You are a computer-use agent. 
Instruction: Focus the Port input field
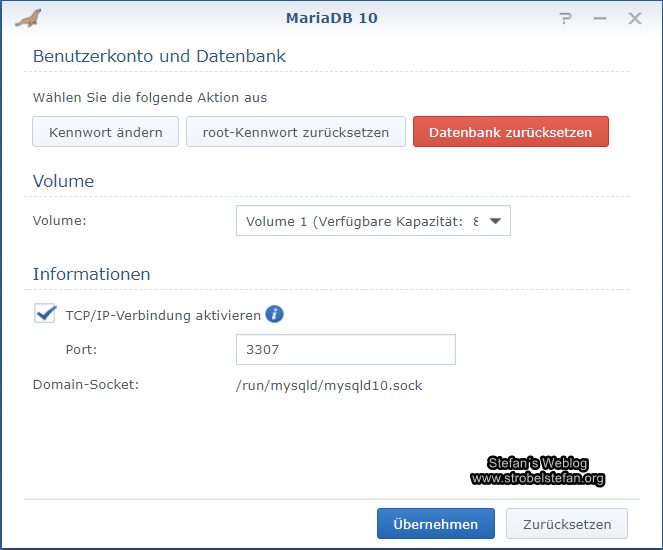coord(345,350)
